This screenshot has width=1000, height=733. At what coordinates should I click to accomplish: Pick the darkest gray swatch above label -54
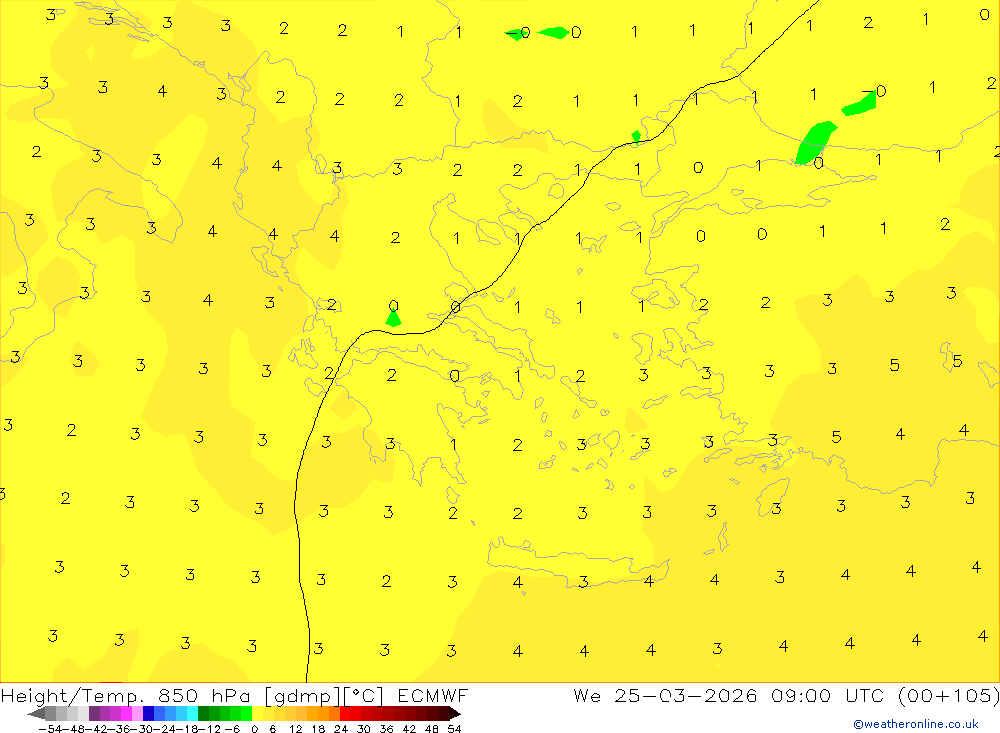pyautogui.click(x=50, y=713)
